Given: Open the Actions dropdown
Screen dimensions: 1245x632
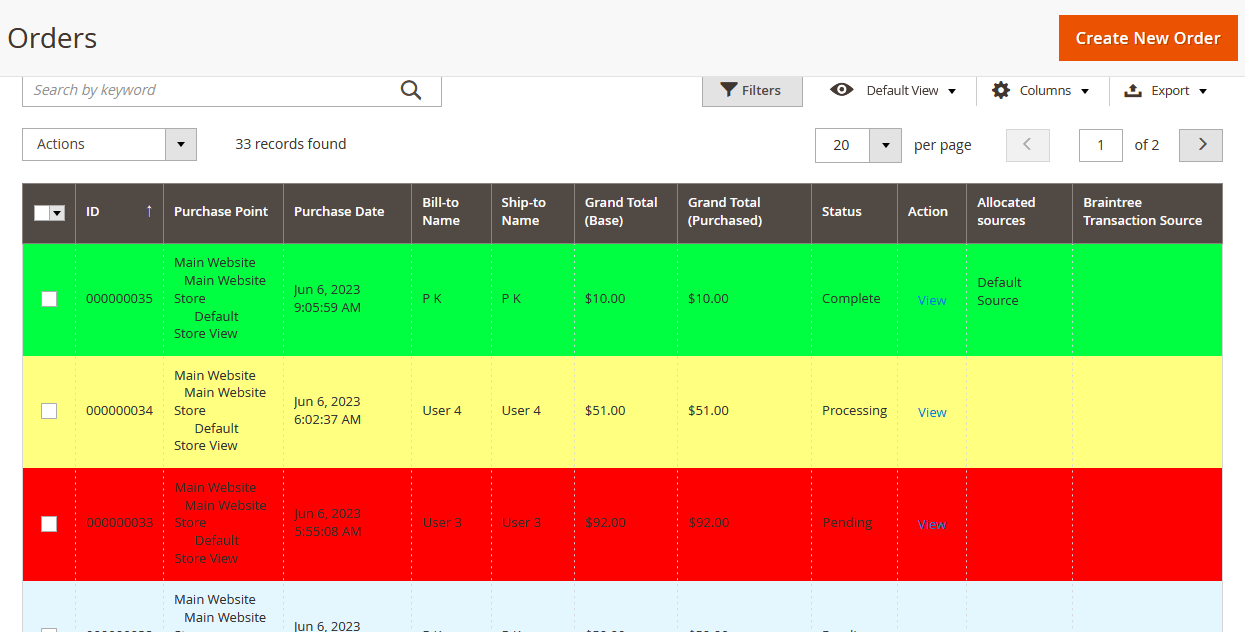Looking at the screenshot, I should click(109, 145).
